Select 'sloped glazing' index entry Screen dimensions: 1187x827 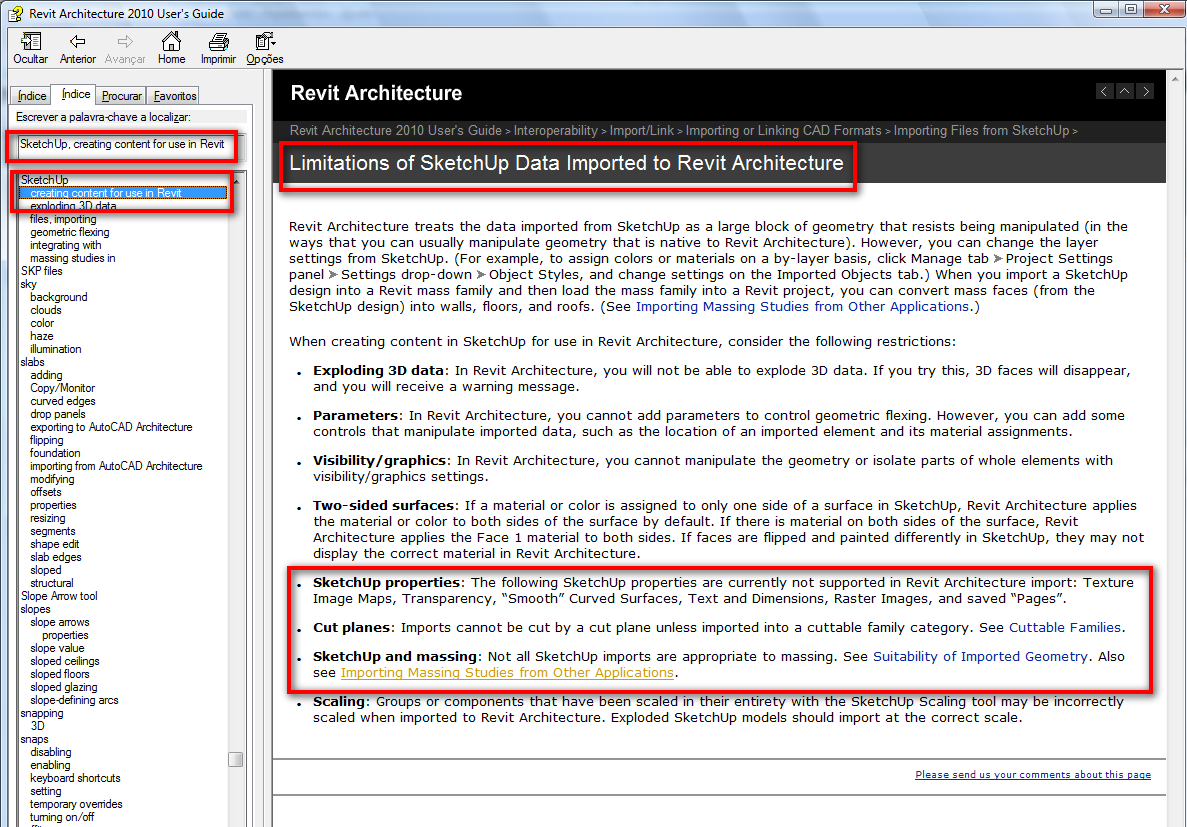64,687
